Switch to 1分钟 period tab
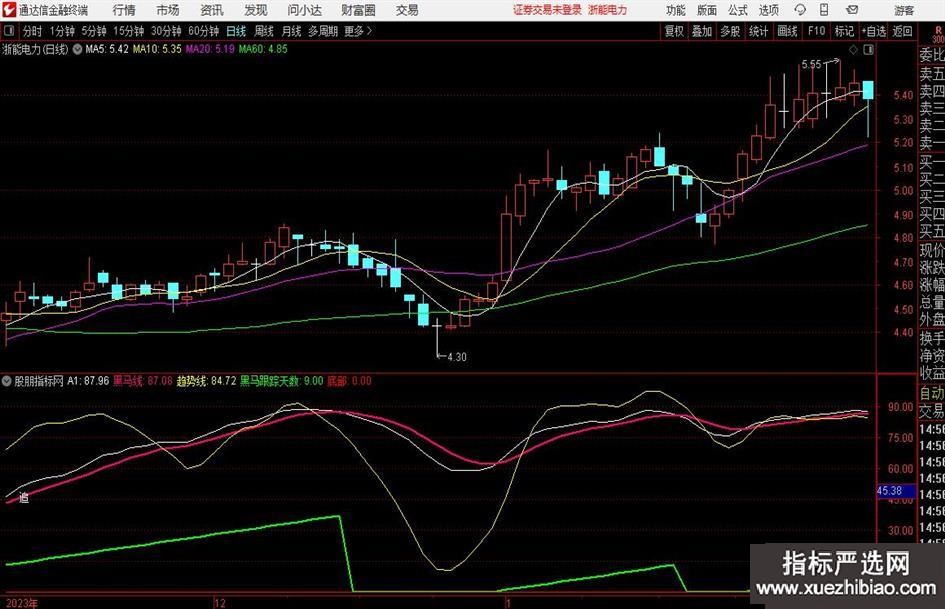 click(62, 31)
